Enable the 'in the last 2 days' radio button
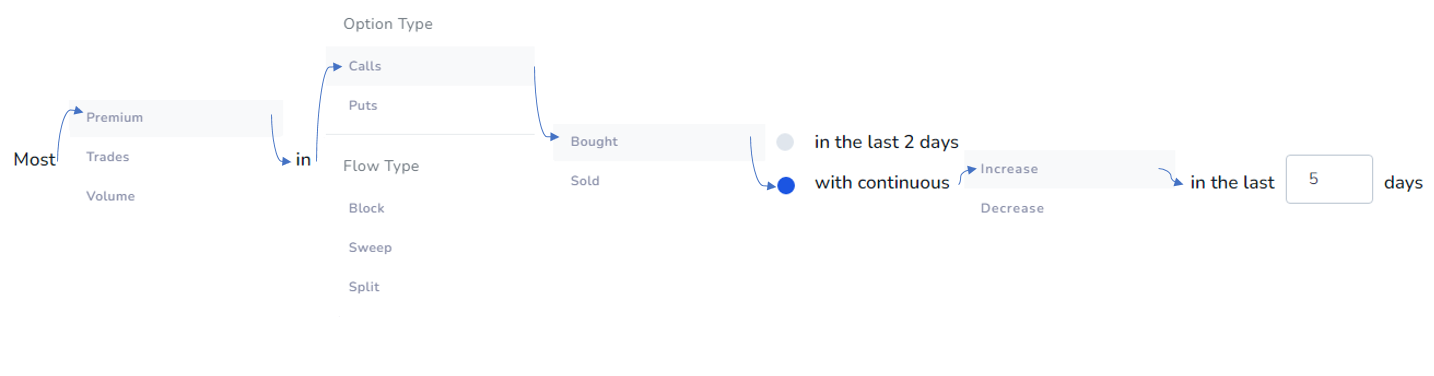The image size is (1434, 376). click(x=785, y=142)
